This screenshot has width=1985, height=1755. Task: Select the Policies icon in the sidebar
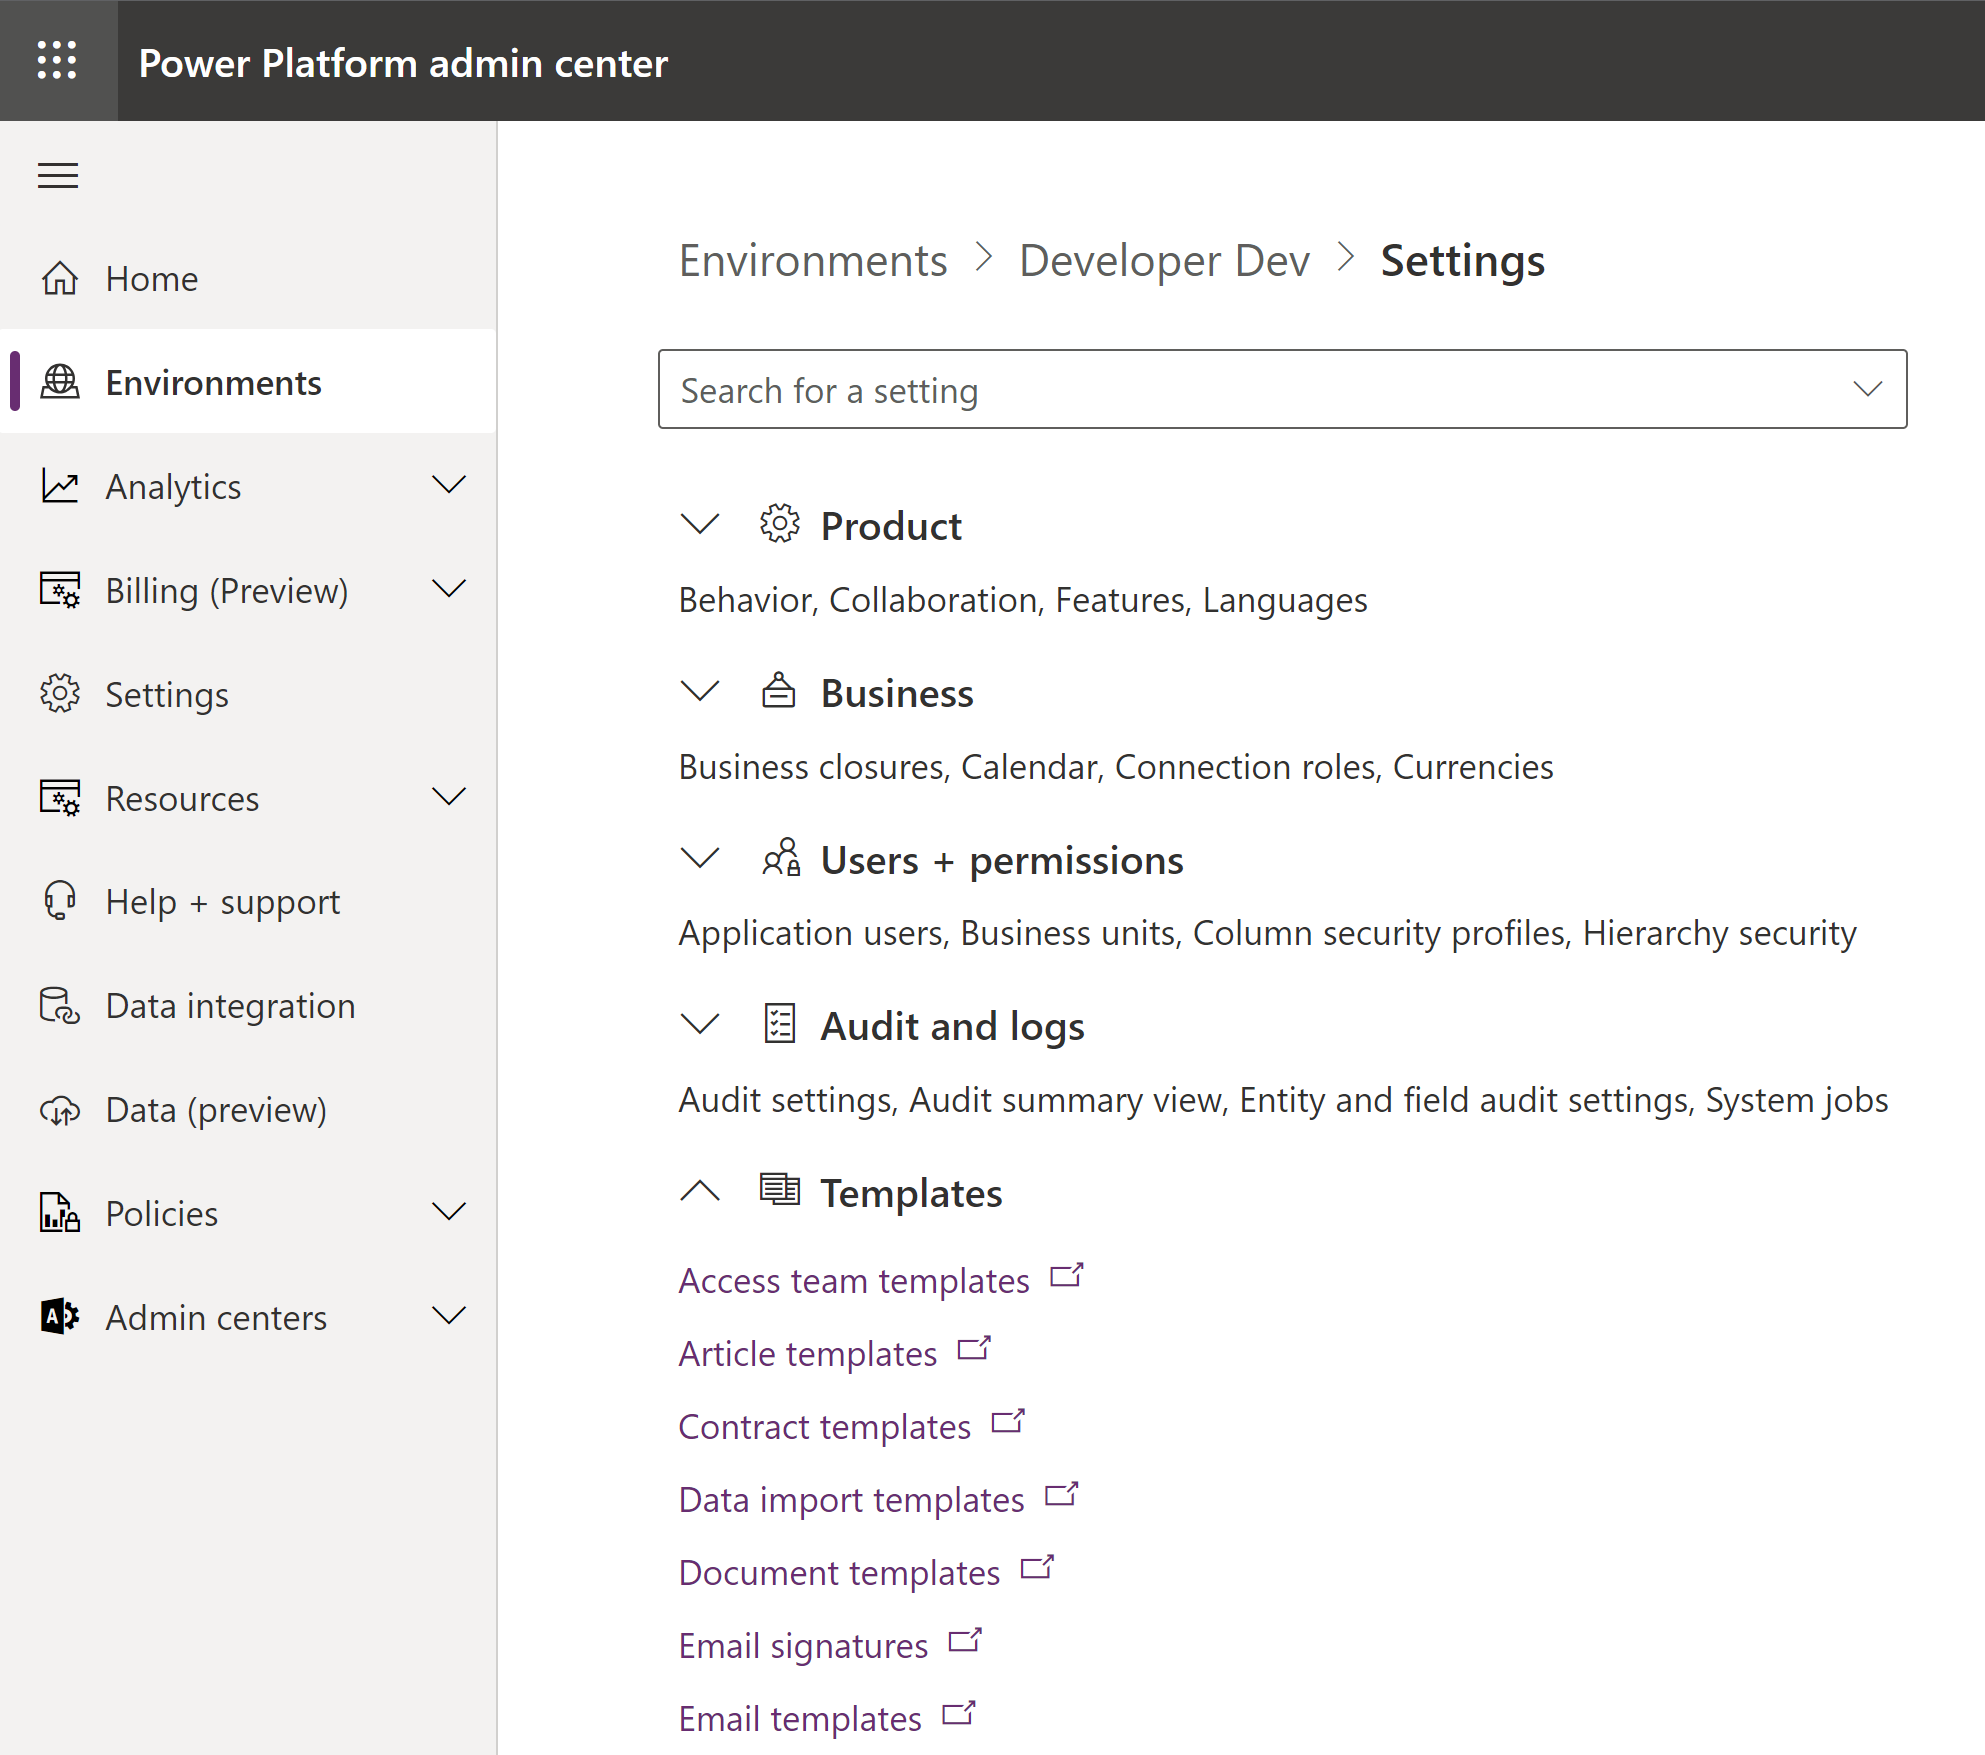pos(59,1213)
